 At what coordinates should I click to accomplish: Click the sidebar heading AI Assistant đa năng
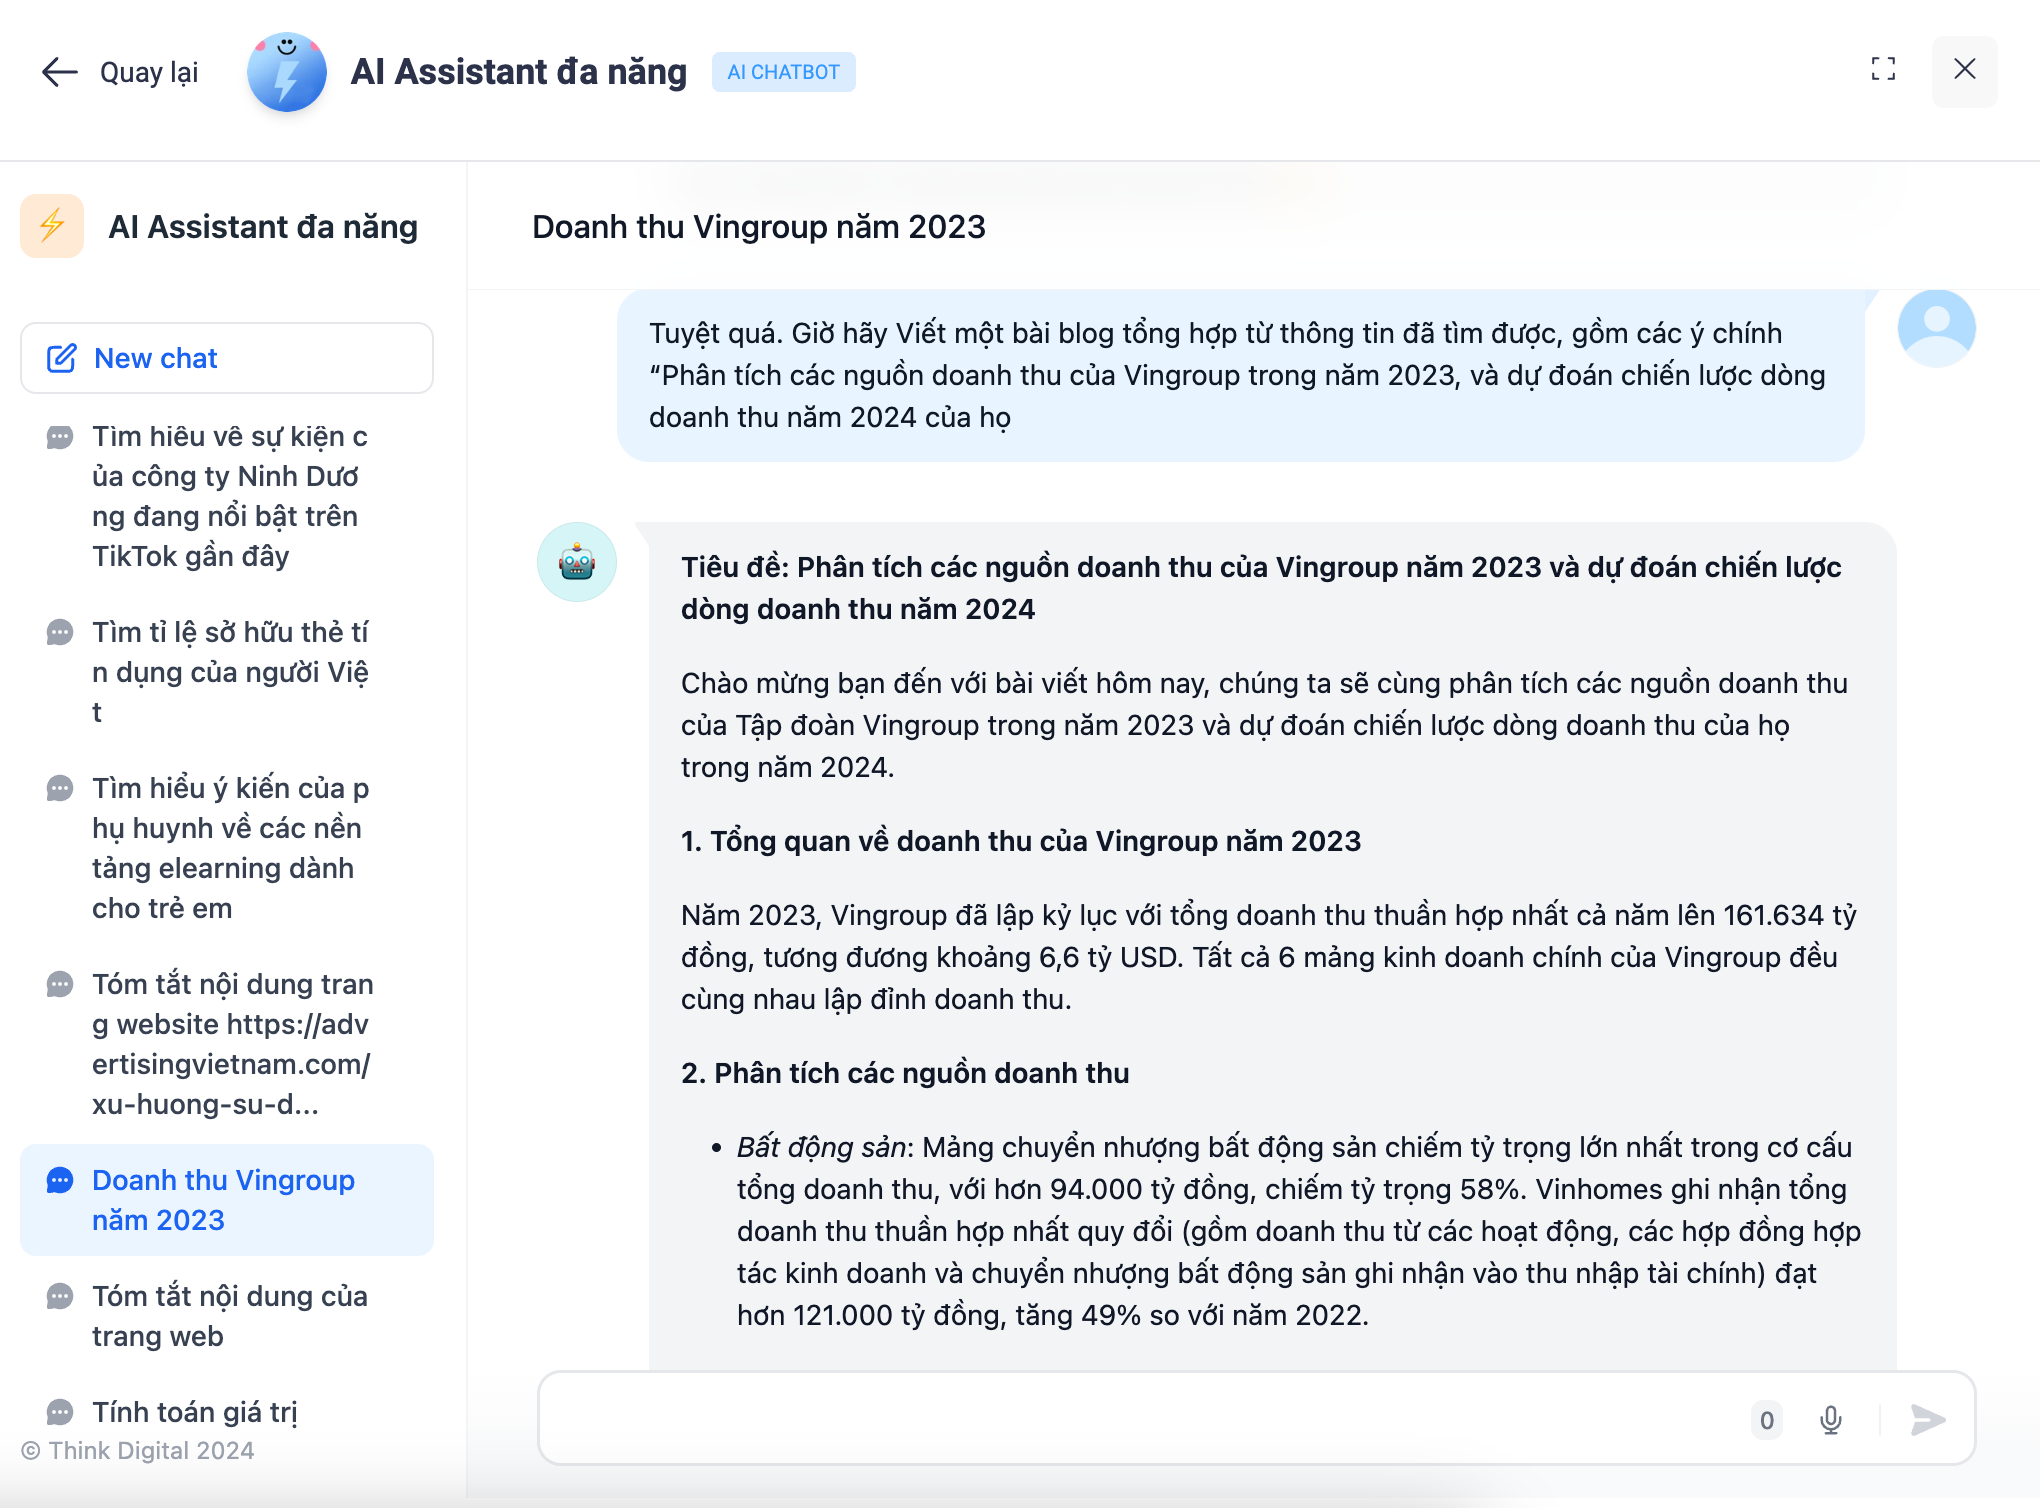(263, 227)
